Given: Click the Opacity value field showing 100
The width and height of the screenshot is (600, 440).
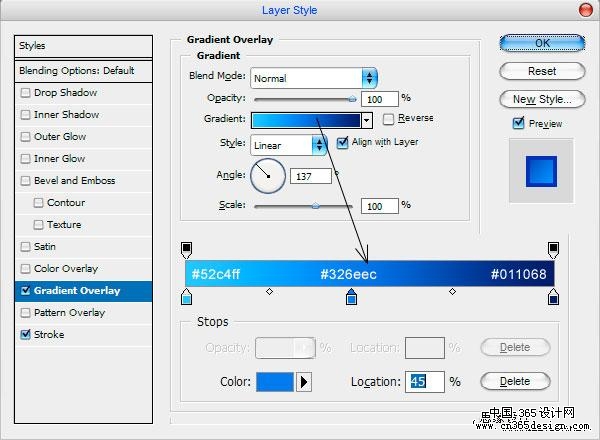Looking at the screenshot, I should pyautogui.click(x=380, y=99).
